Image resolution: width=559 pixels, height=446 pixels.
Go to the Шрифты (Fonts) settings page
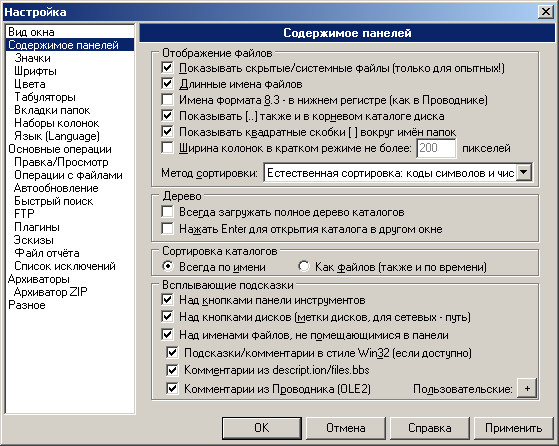[x=35, y=71]
